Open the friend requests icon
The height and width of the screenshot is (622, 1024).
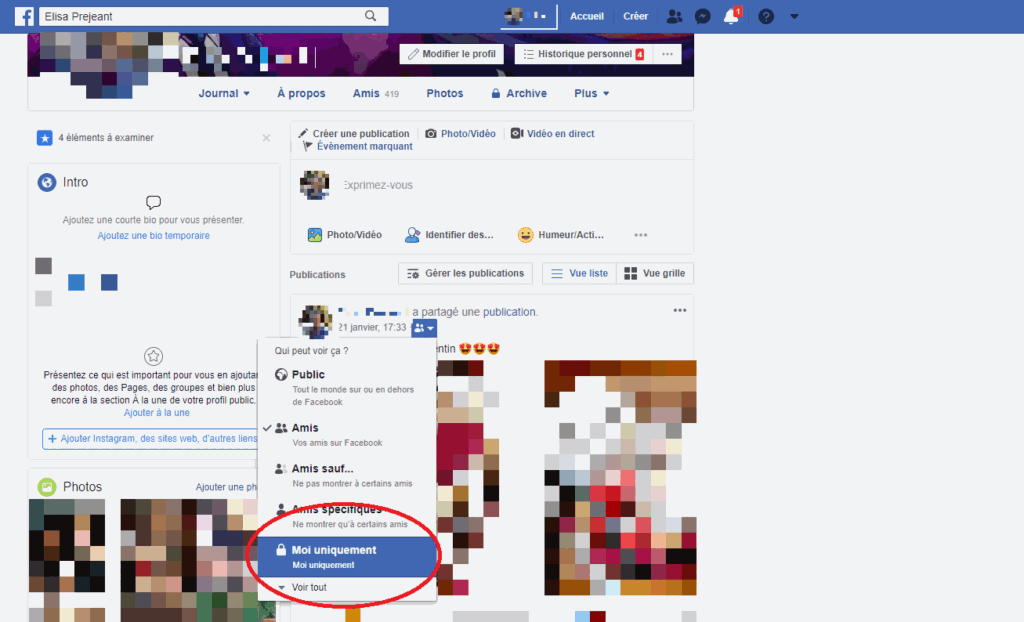click(x=674, y=15)
